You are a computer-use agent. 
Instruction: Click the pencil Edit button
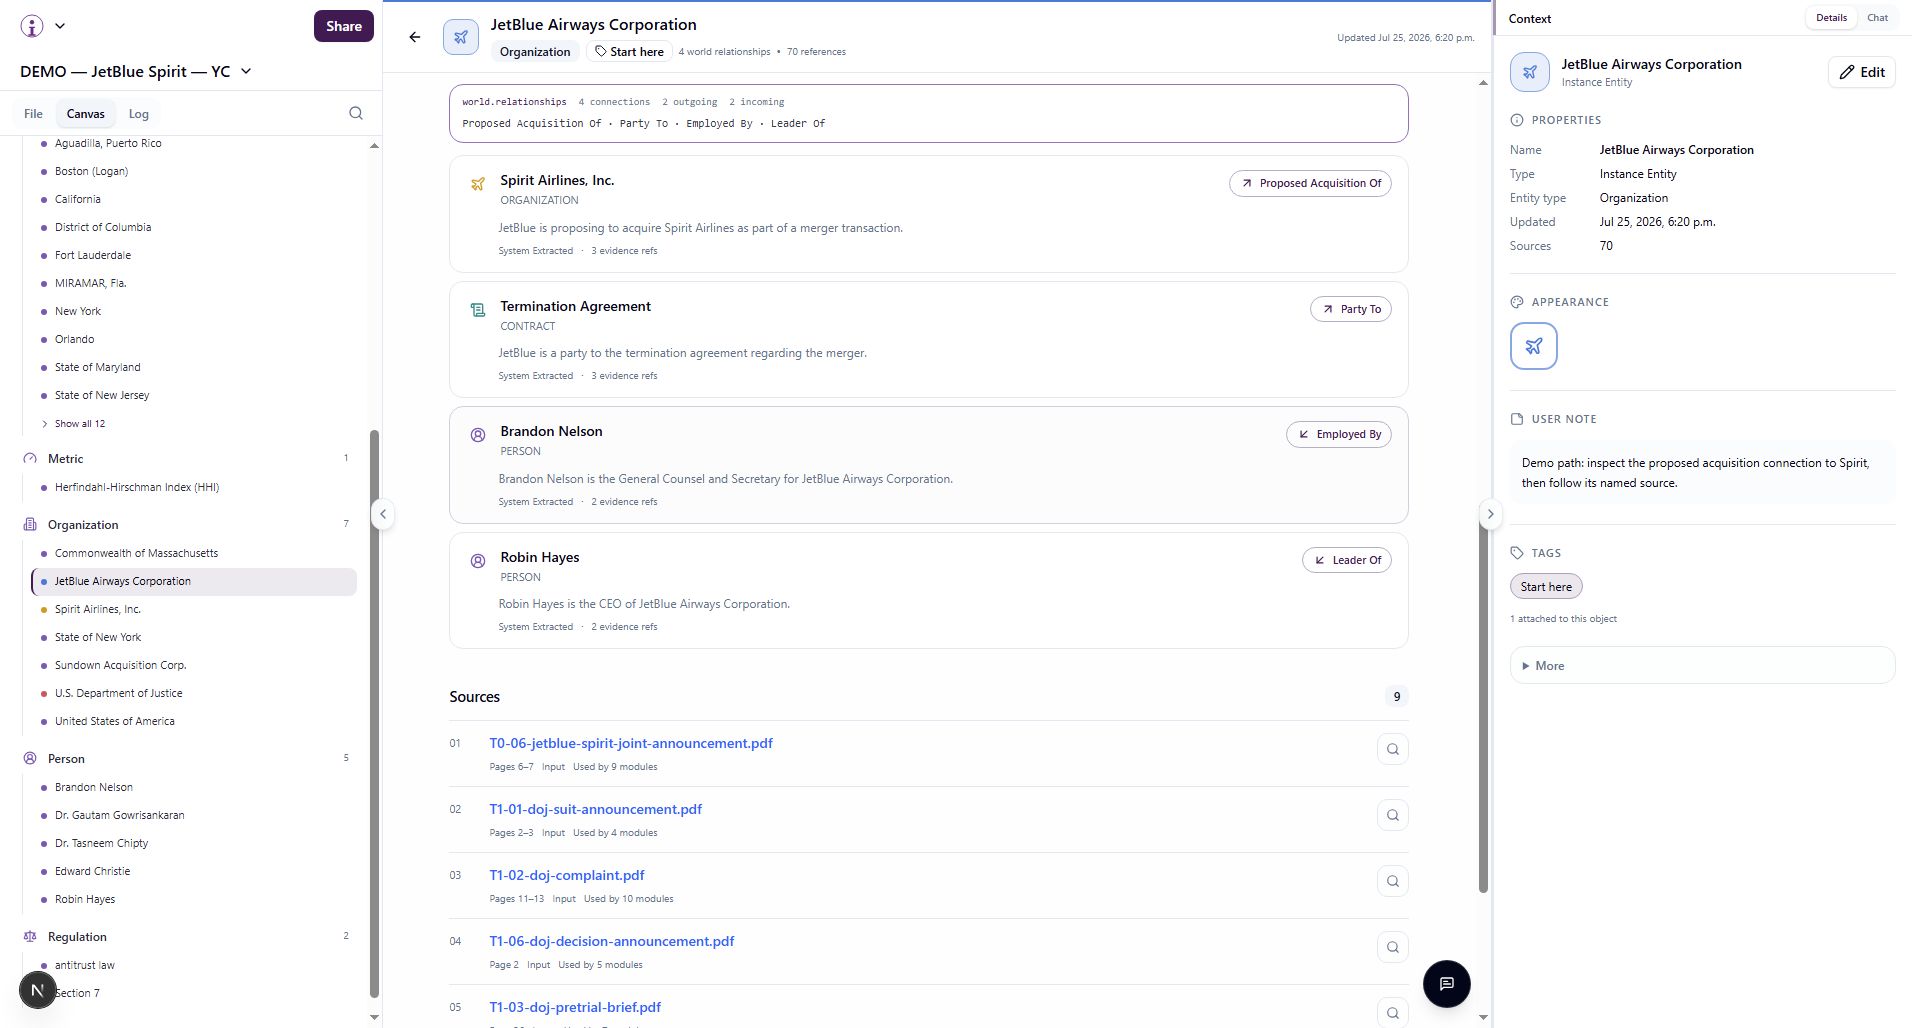[x=1862, y=72]
